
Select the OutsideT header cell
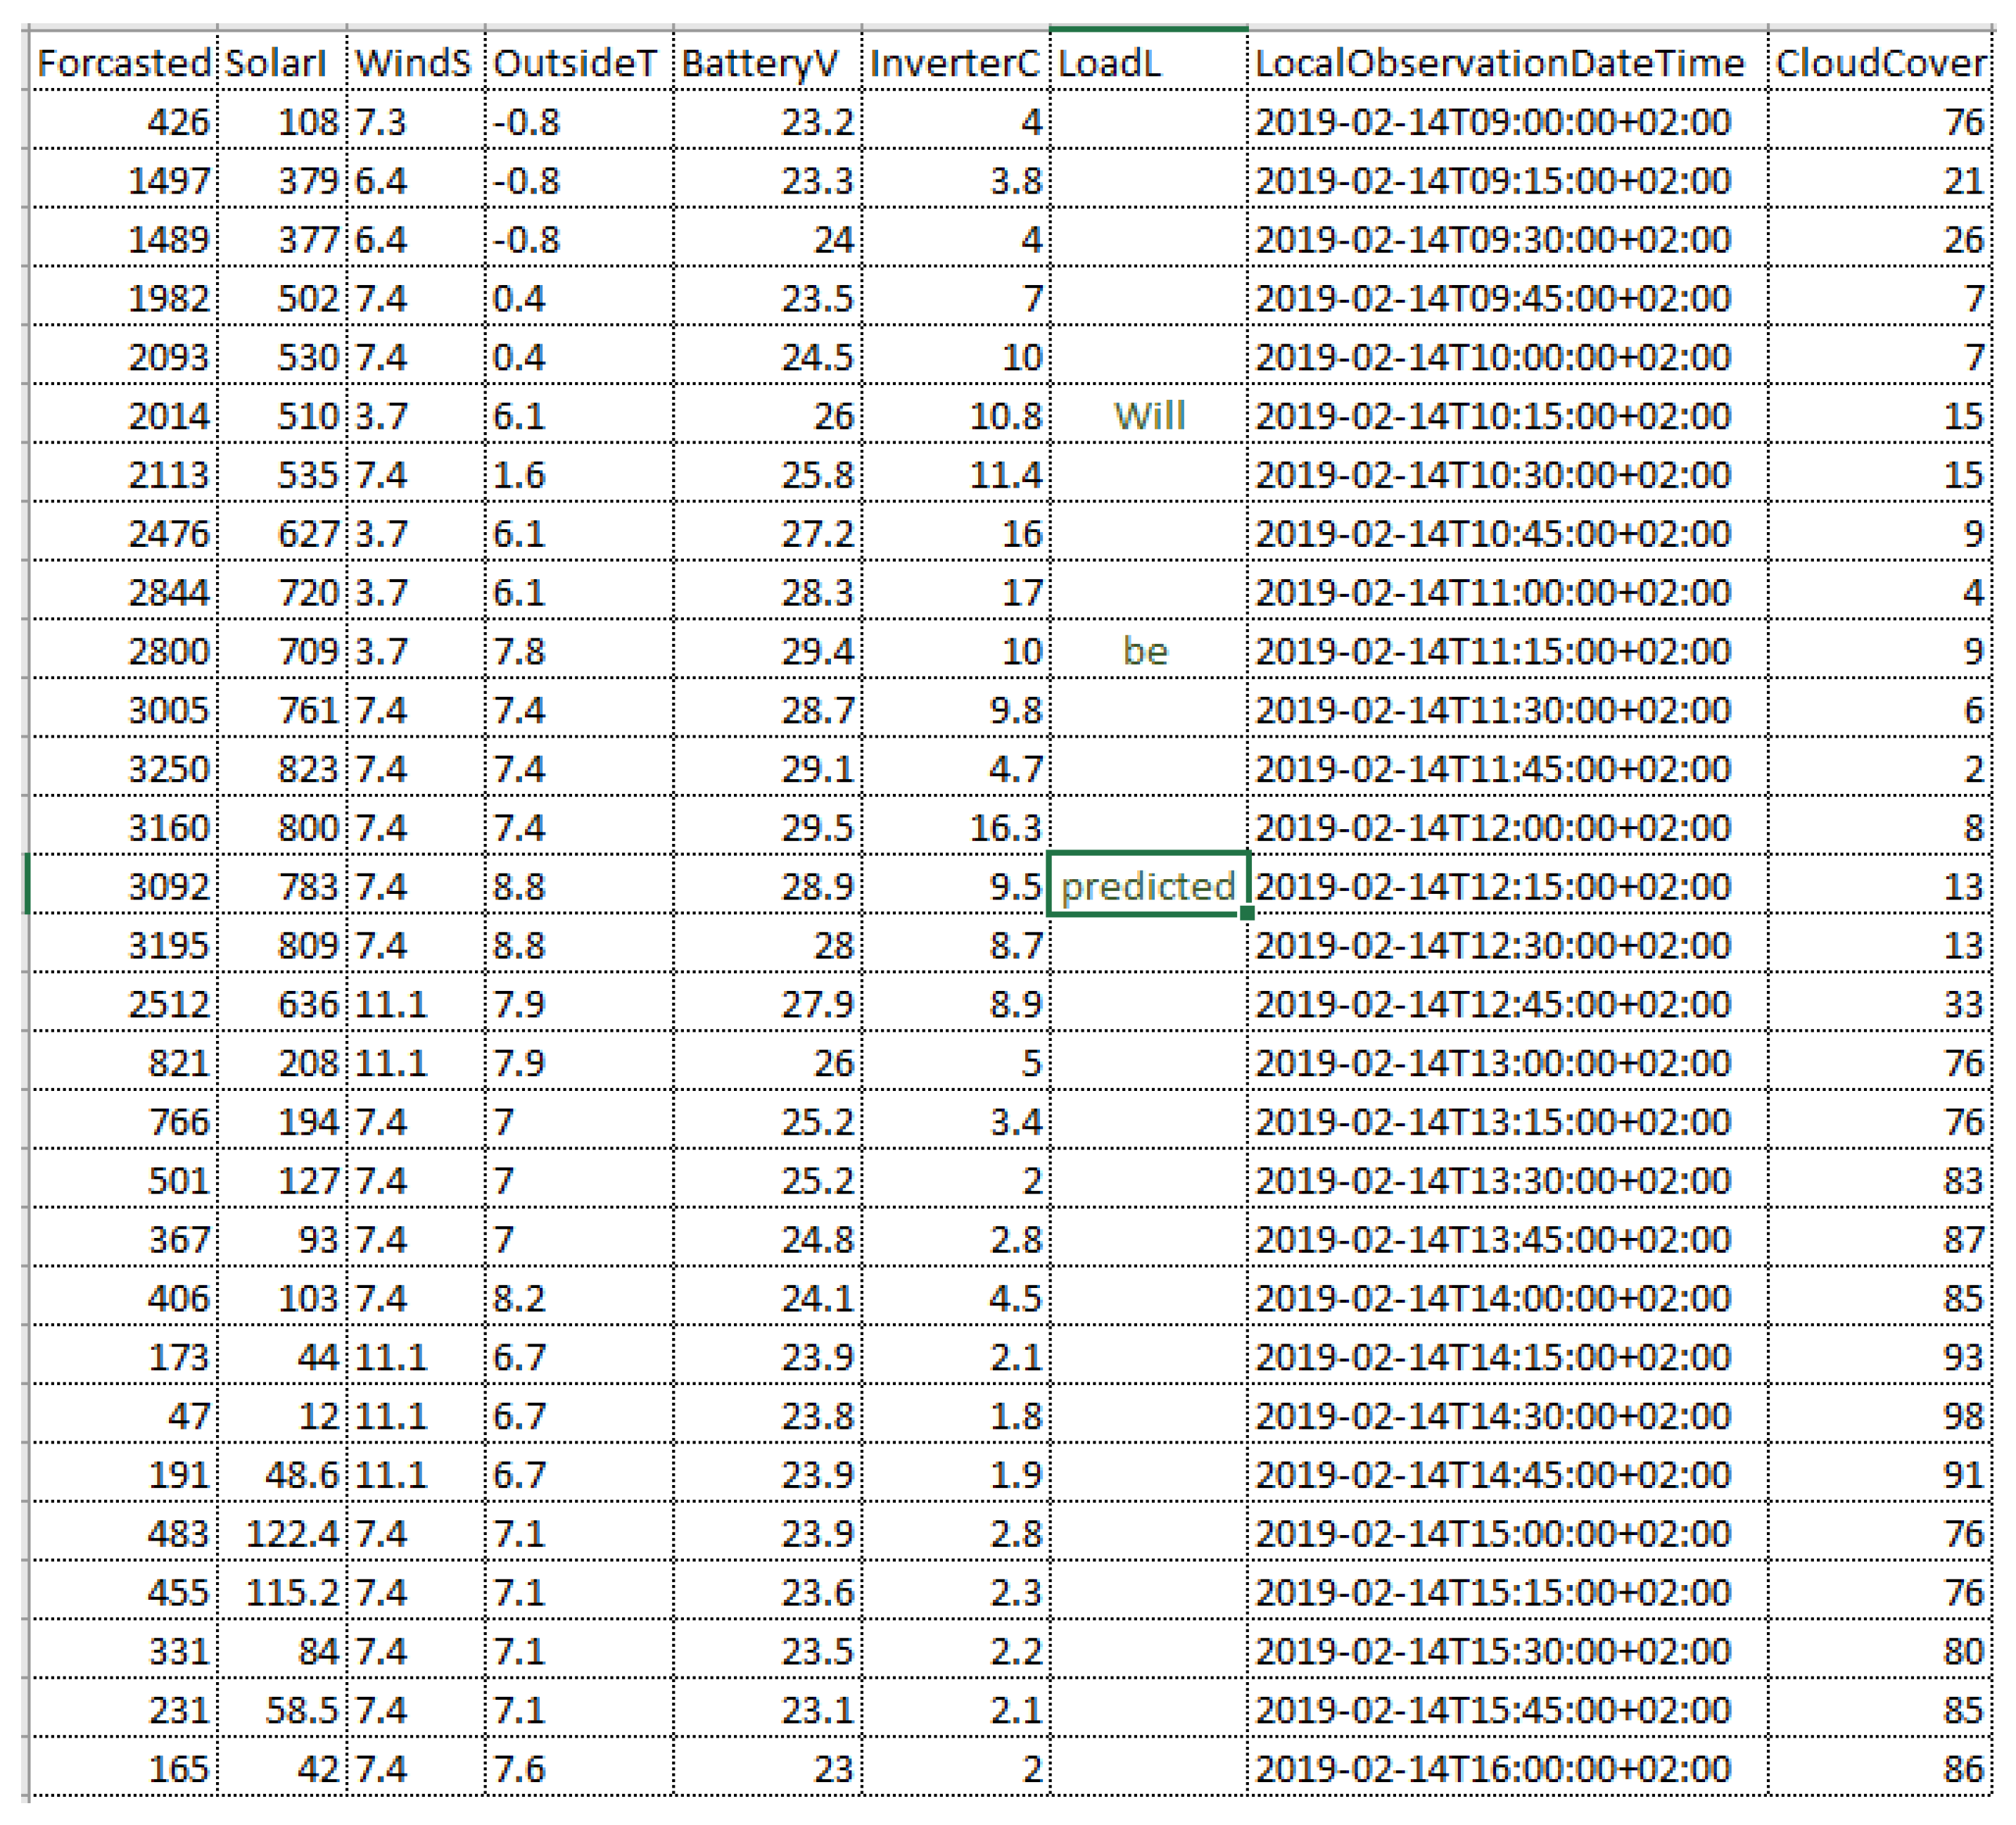578,63
